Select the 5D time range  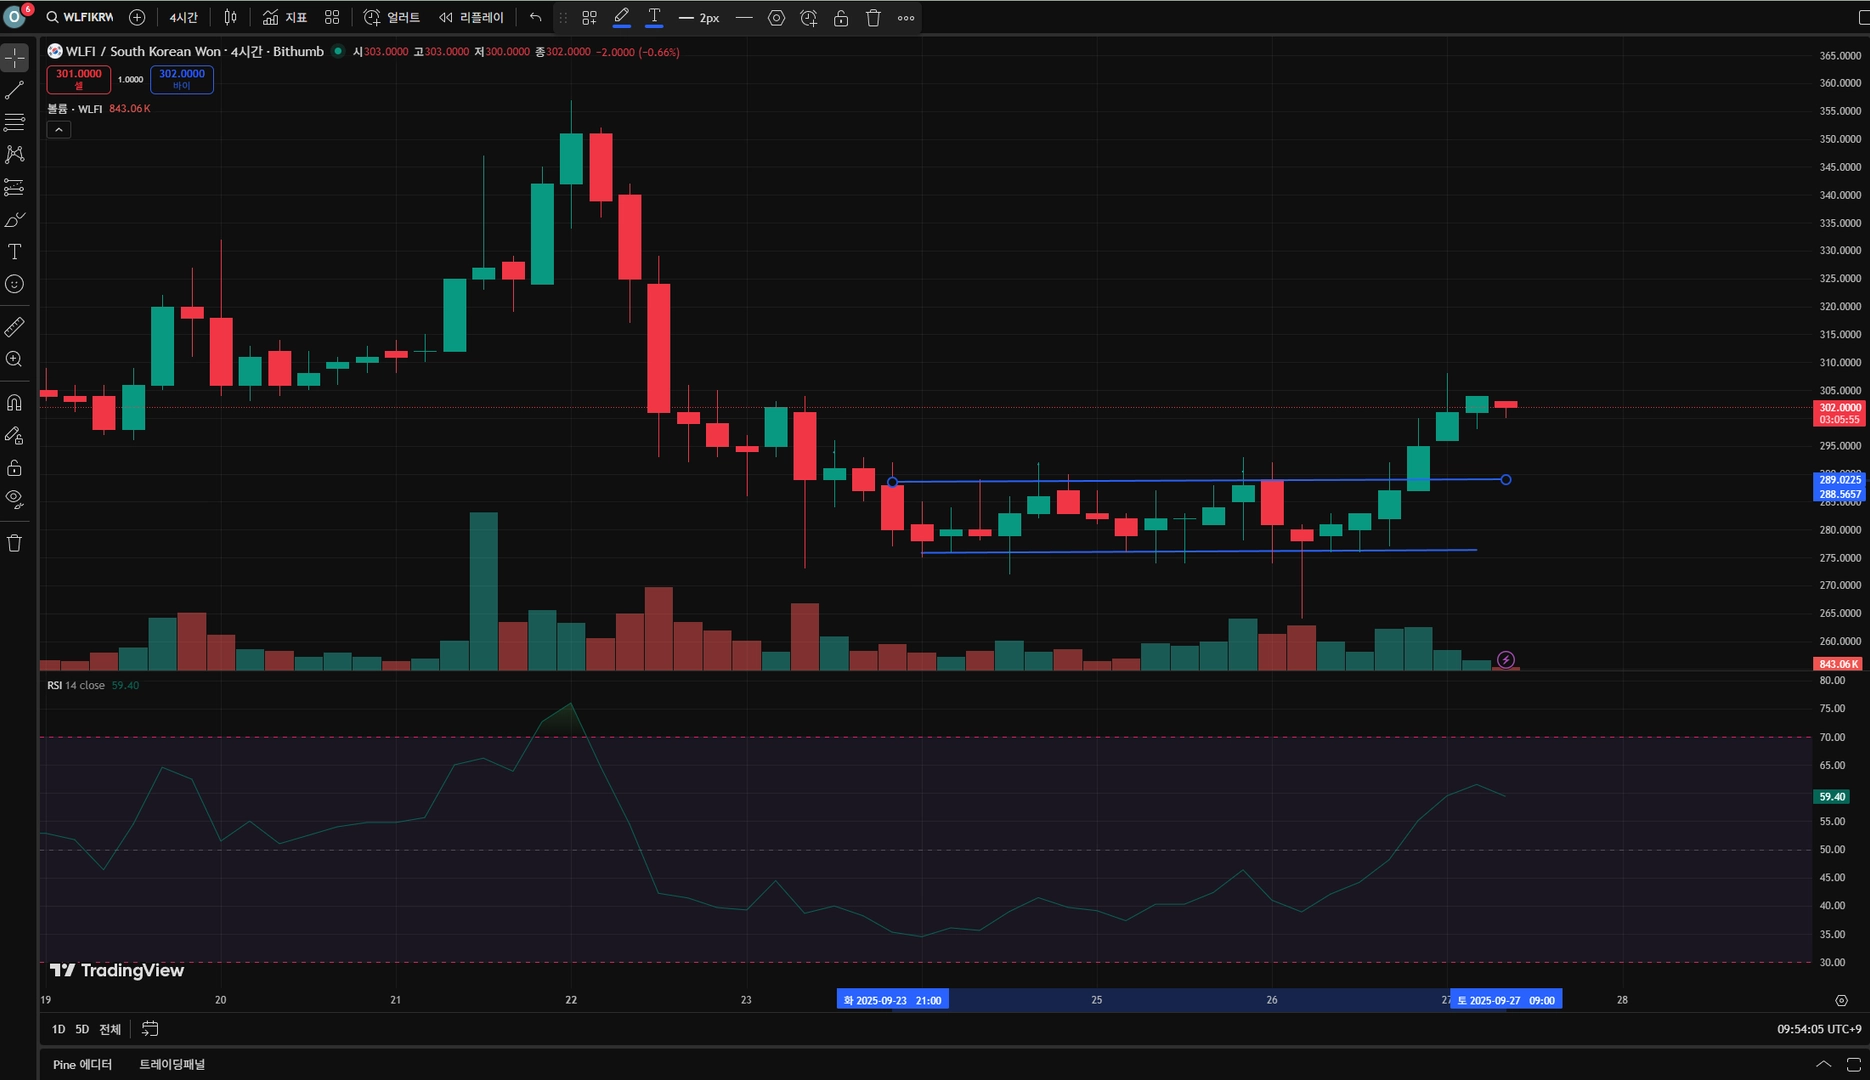pos(82,1029)
